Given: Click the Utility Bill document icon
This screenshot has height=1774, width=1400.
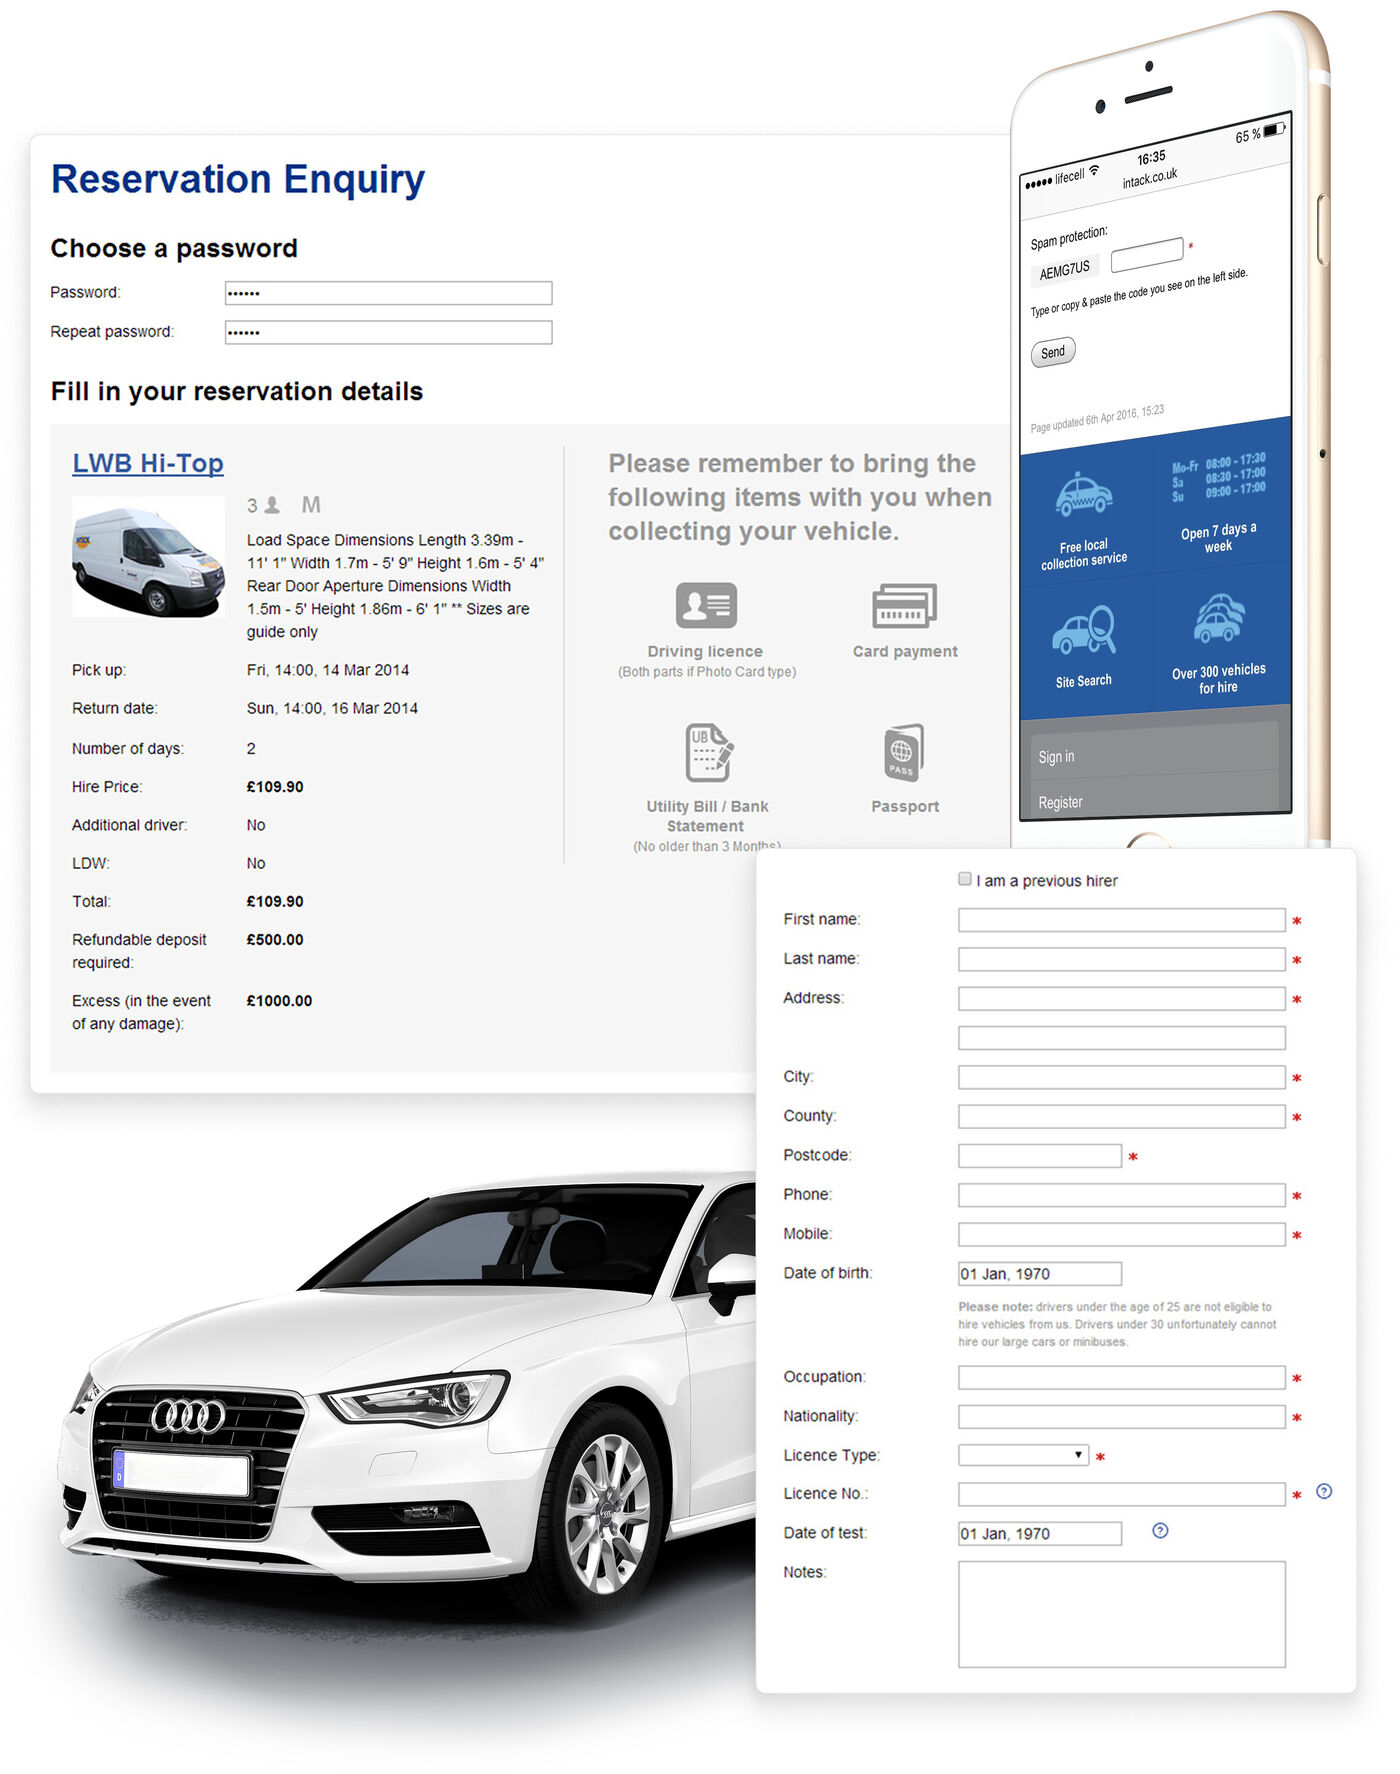Looking at the screenshot, I should click(x=708, y=752).
